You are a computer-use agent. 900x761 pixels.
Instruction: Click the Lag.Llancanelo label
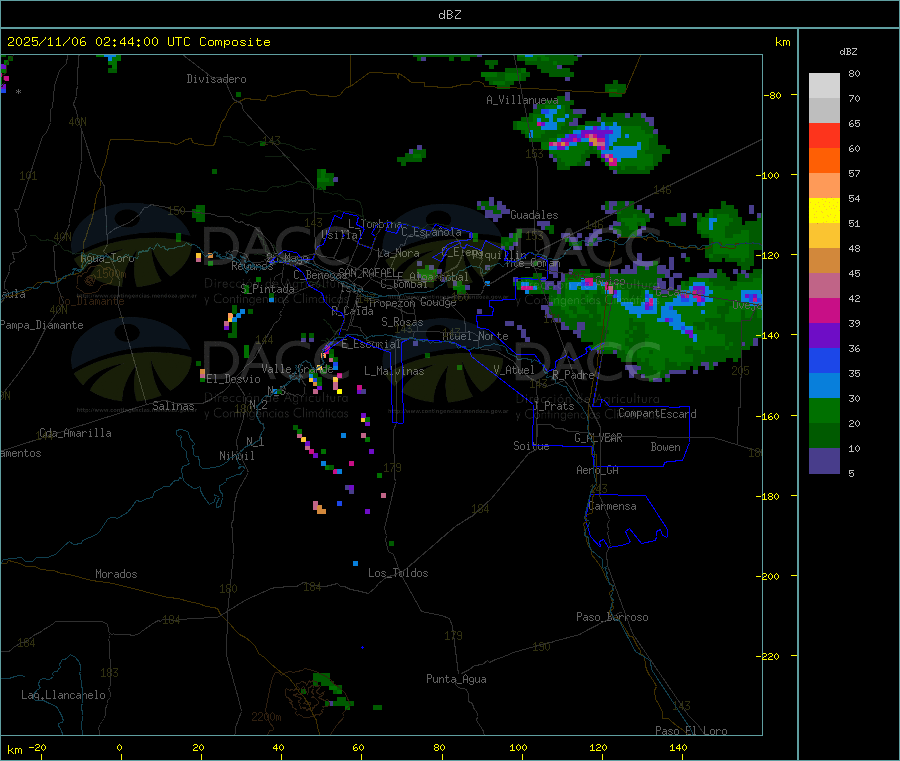click(x=63, y=696)
